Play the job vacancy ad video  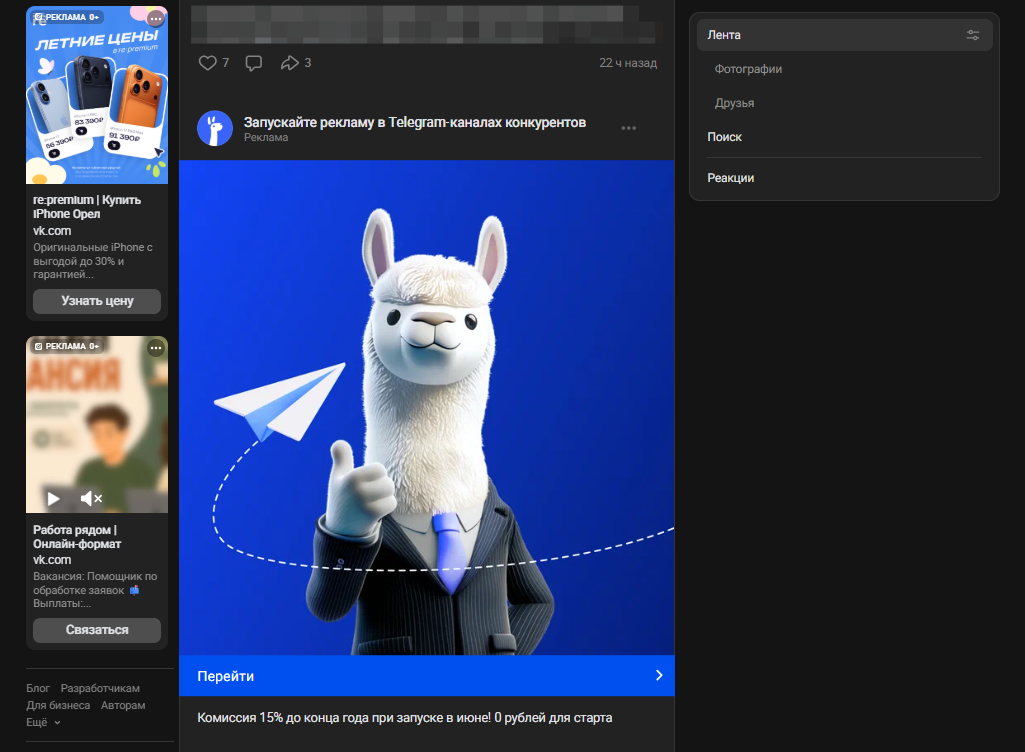[54, 498]
